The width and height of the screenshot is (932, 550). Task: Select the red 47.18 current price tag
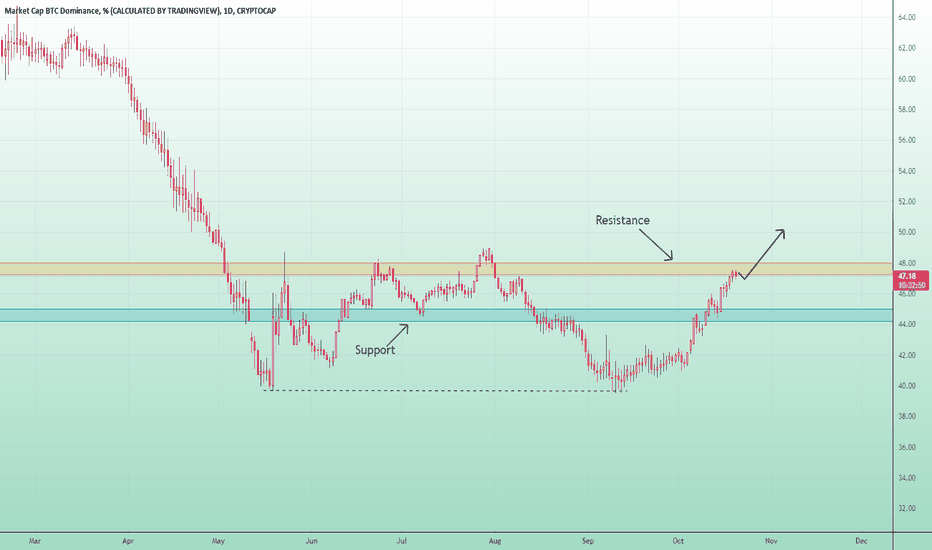[x=912, y=281]
